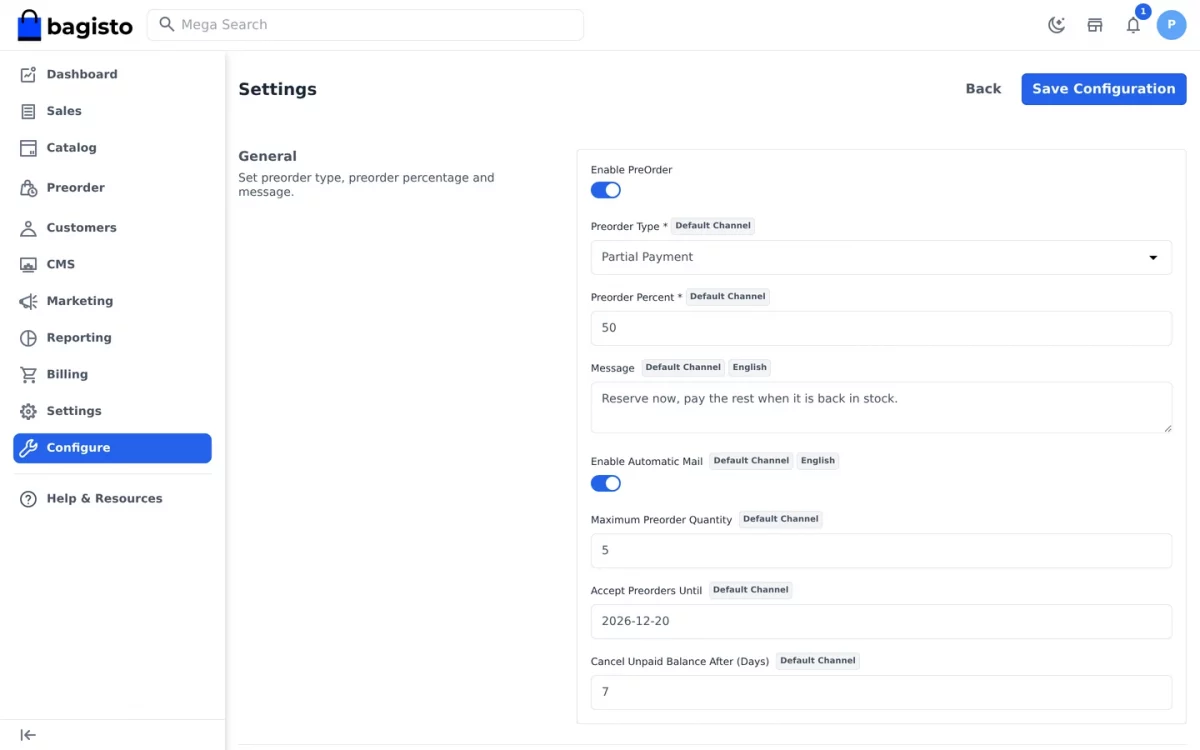
Task: Disable the Enable PreOrder switch
Action: pyautogui.click(x=606, y=190)
